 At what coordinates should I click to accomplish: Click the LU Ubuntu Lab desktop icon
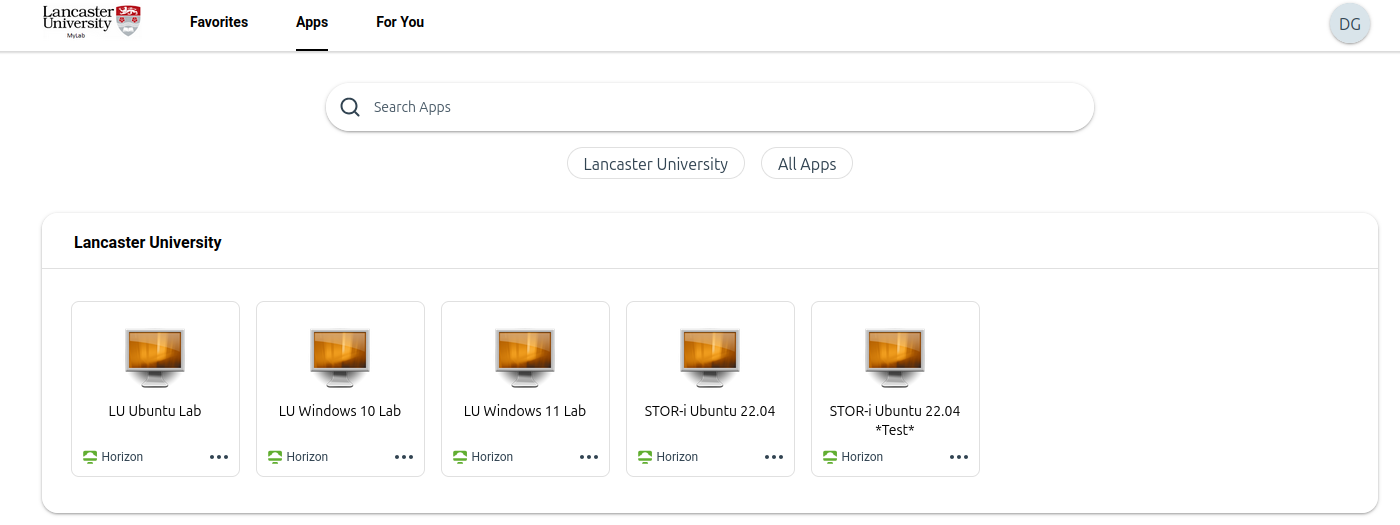(x=155, y=356)
